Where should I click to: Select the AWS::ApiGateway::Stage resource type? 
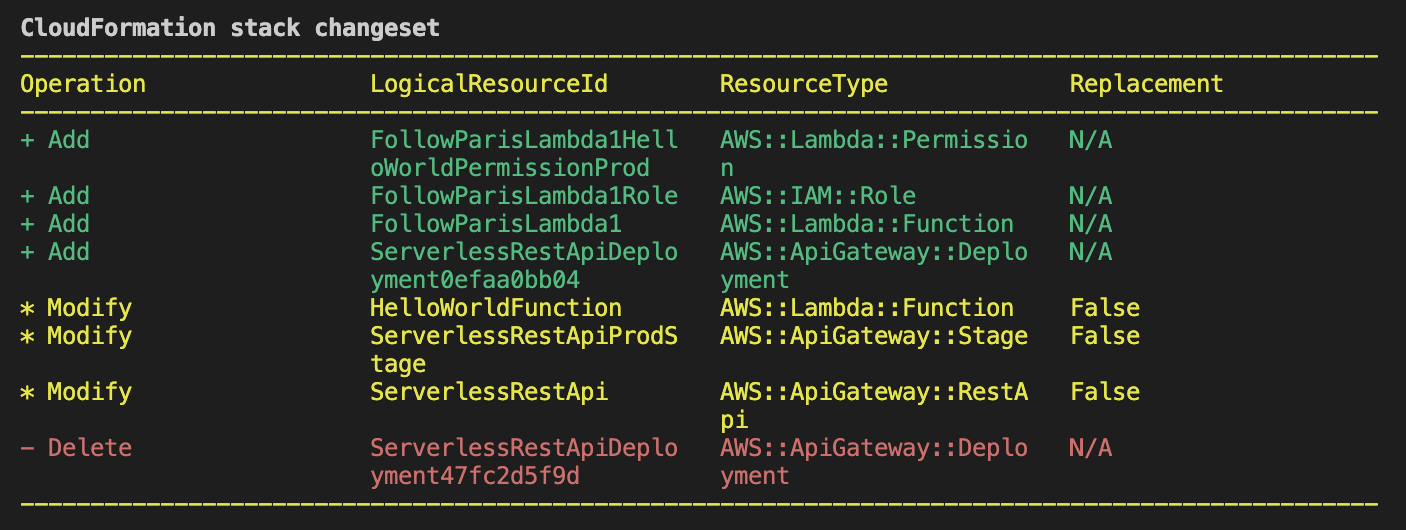(x=874, y=336)
